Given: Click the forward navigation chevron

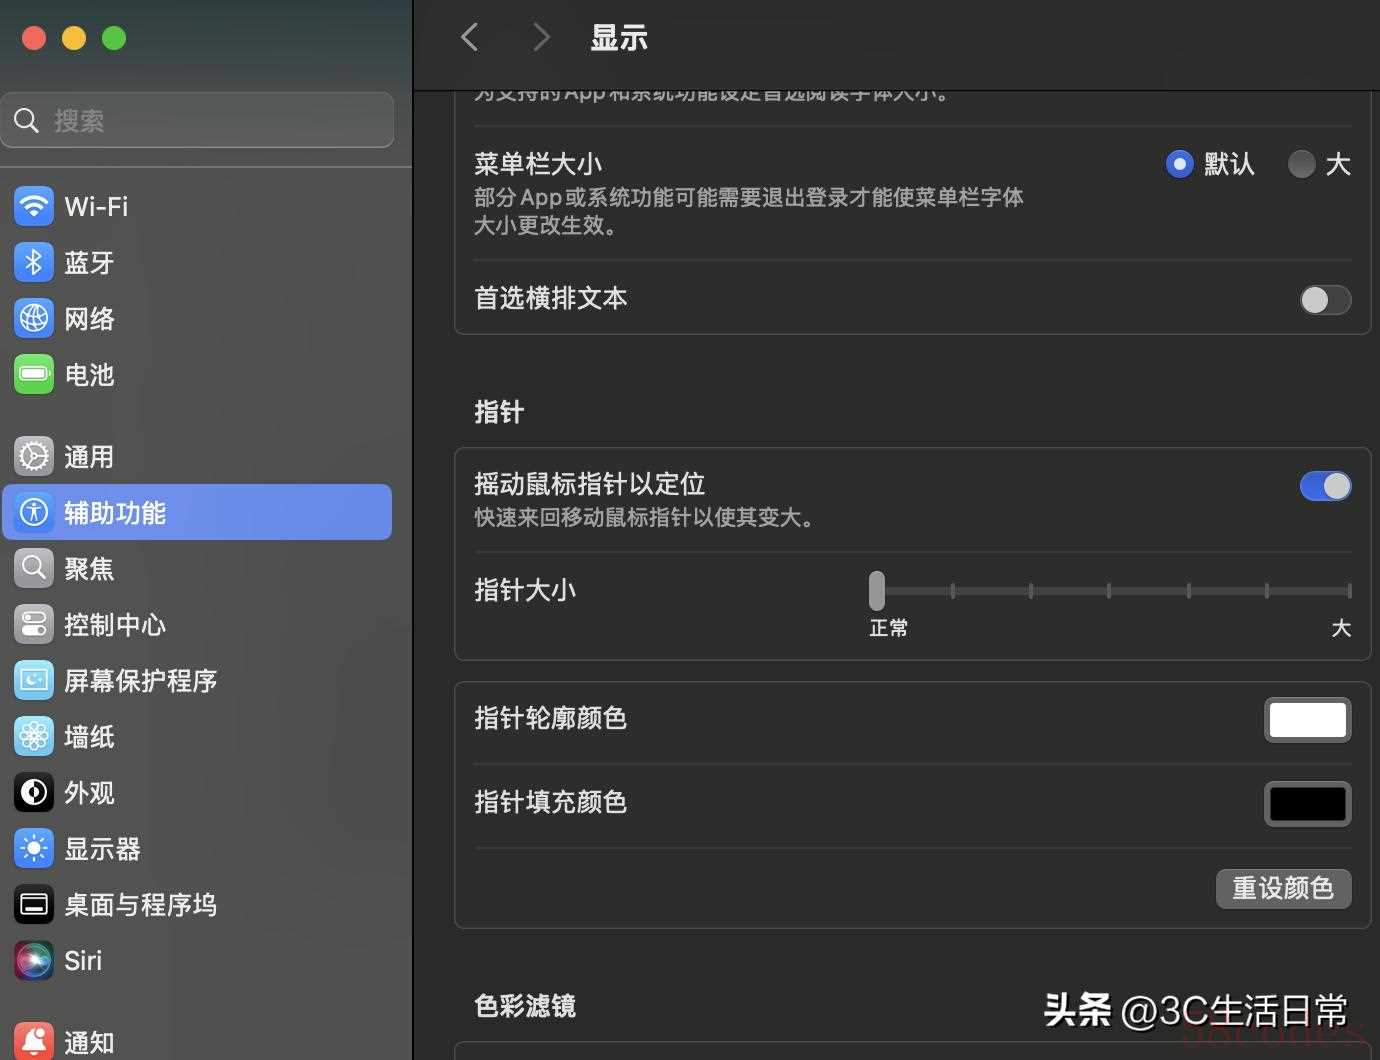Looking at the screenshot, I should (541, 38).
